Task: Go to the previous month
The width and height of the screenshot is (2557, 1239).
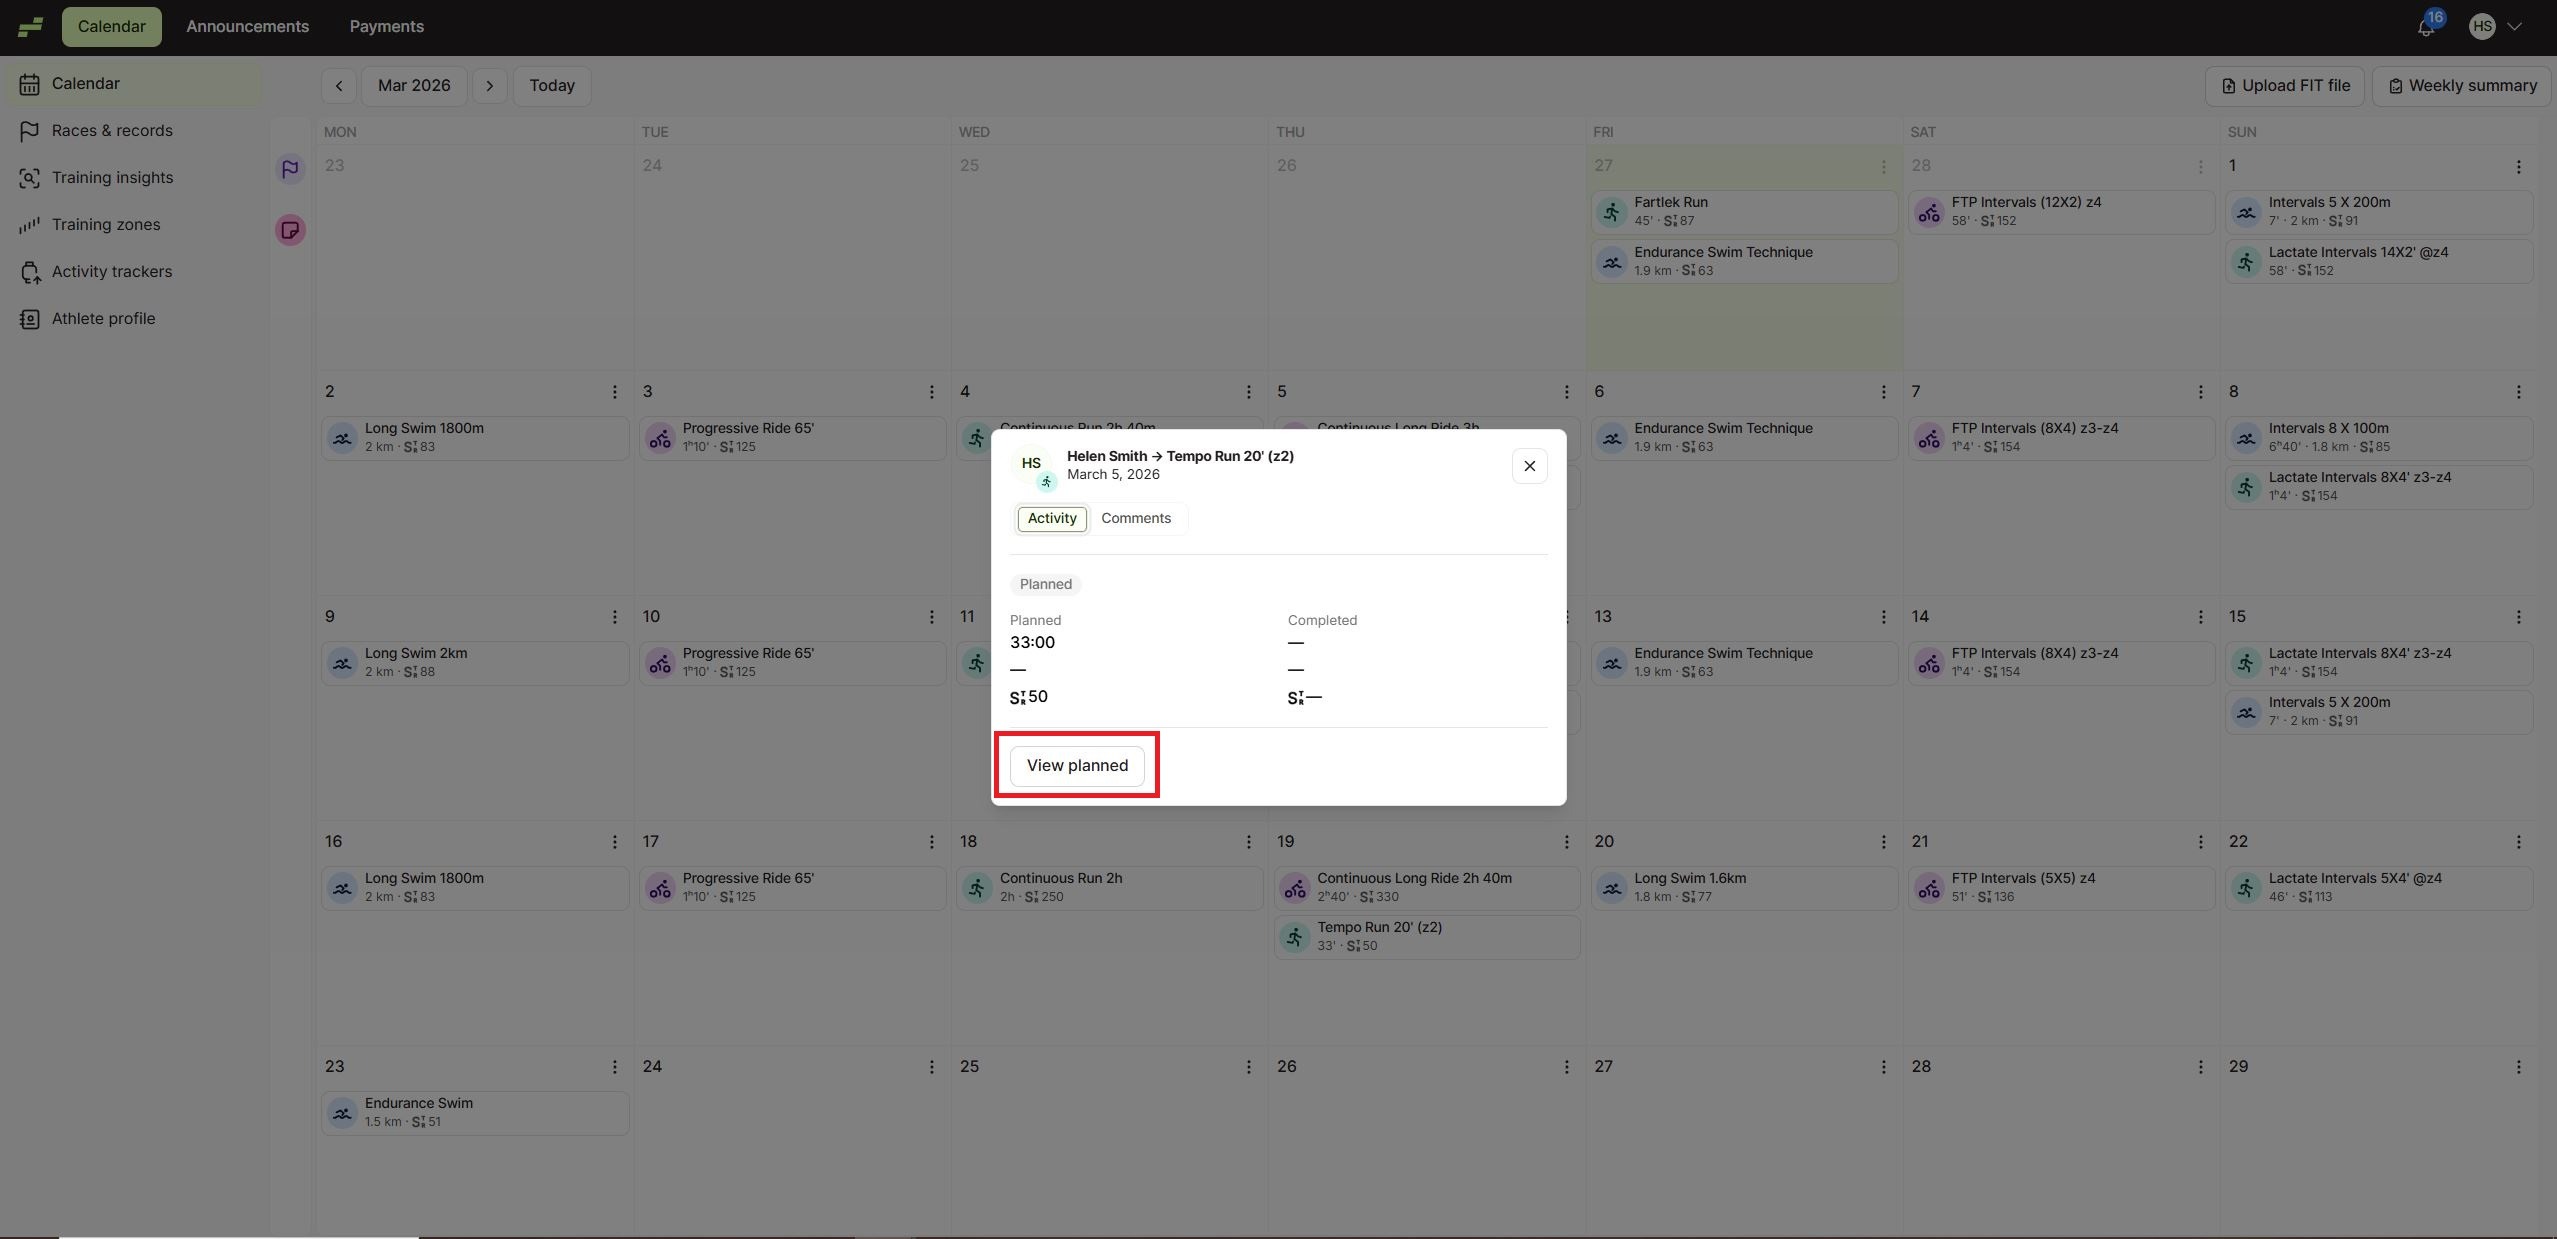Action: tap(339, 86)
